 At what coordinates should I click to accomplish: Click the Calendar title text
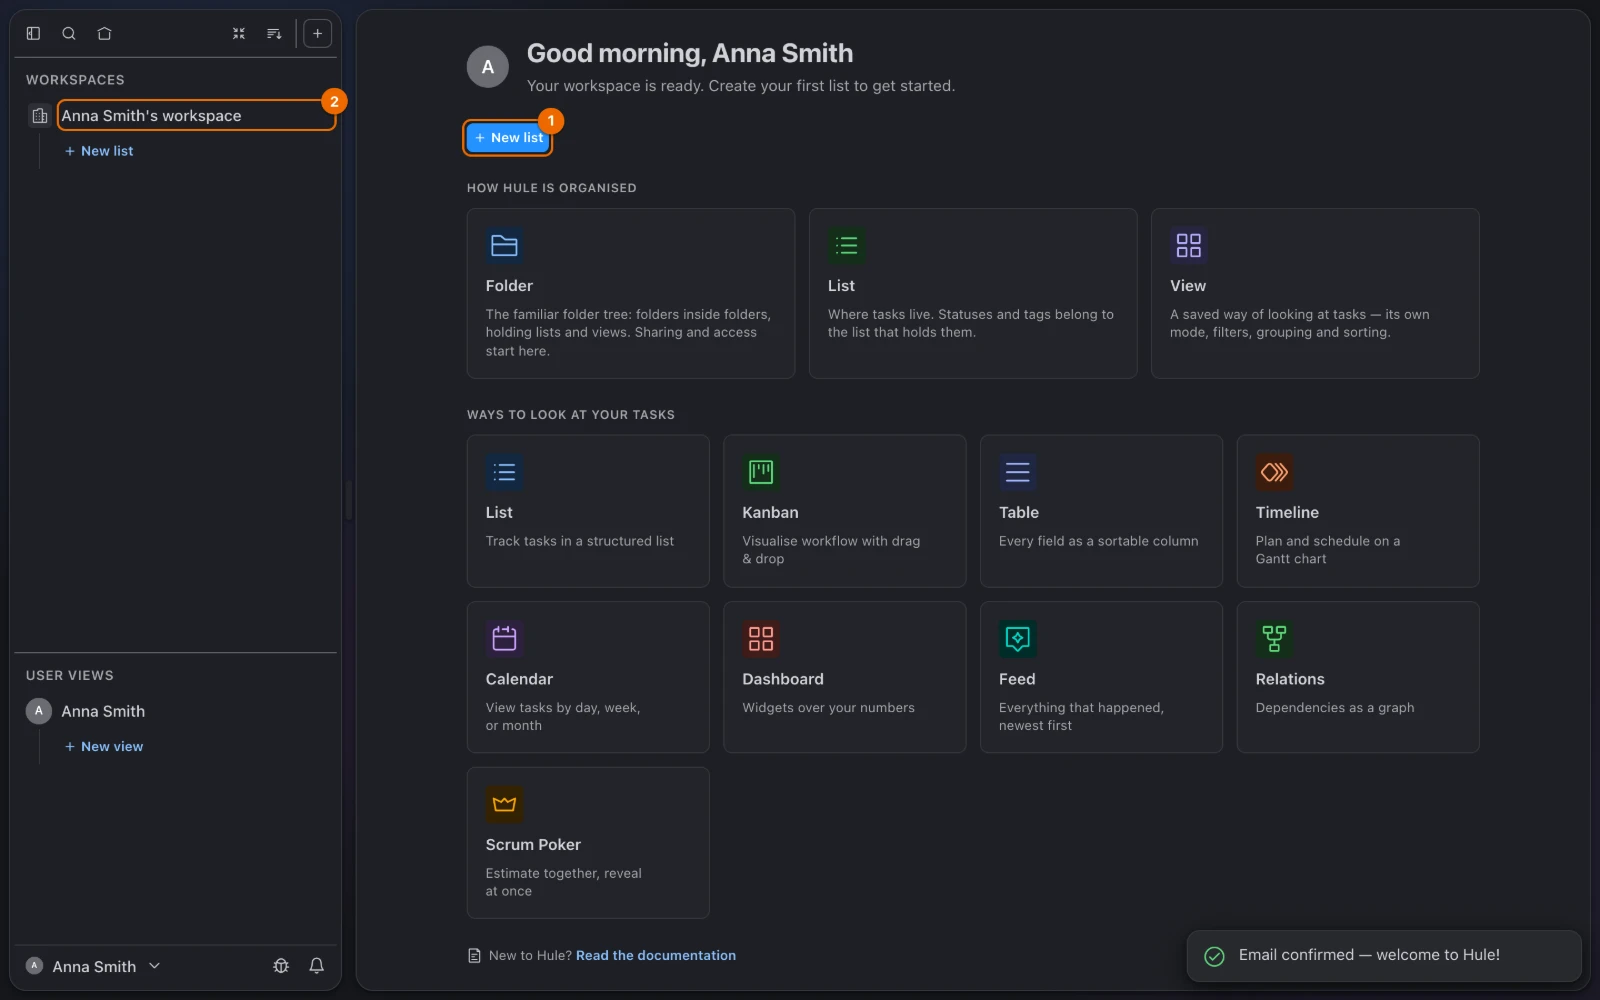tap(519, 679)
